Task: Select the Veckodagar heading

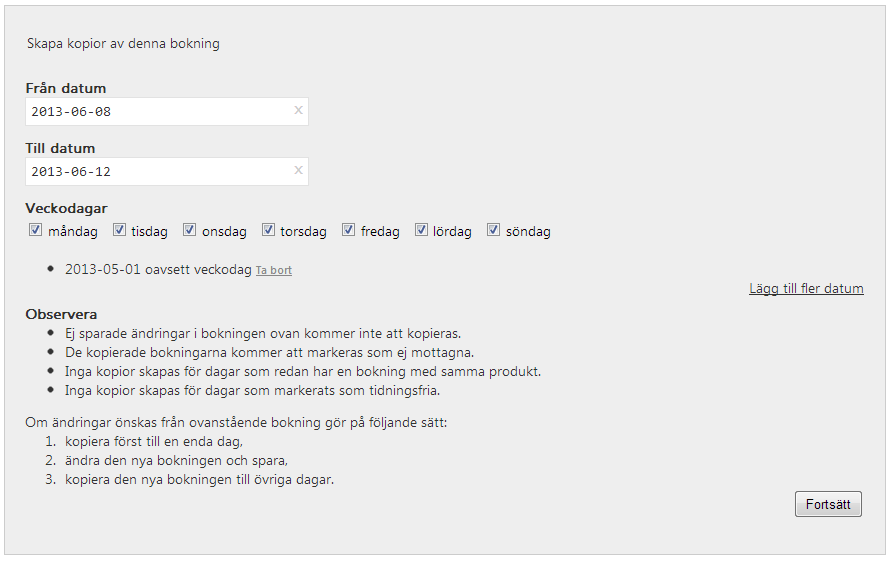Action: [66, 209]
